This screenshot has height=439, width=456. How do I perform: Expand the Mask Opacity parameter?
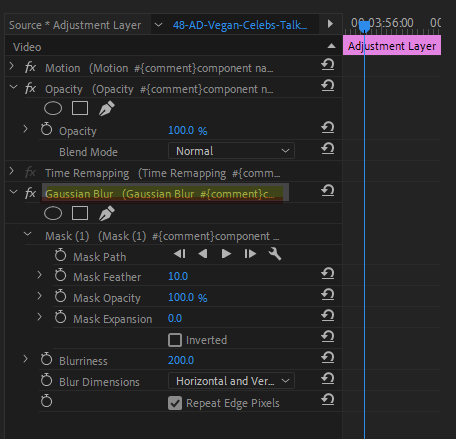[x=40, y=296]
